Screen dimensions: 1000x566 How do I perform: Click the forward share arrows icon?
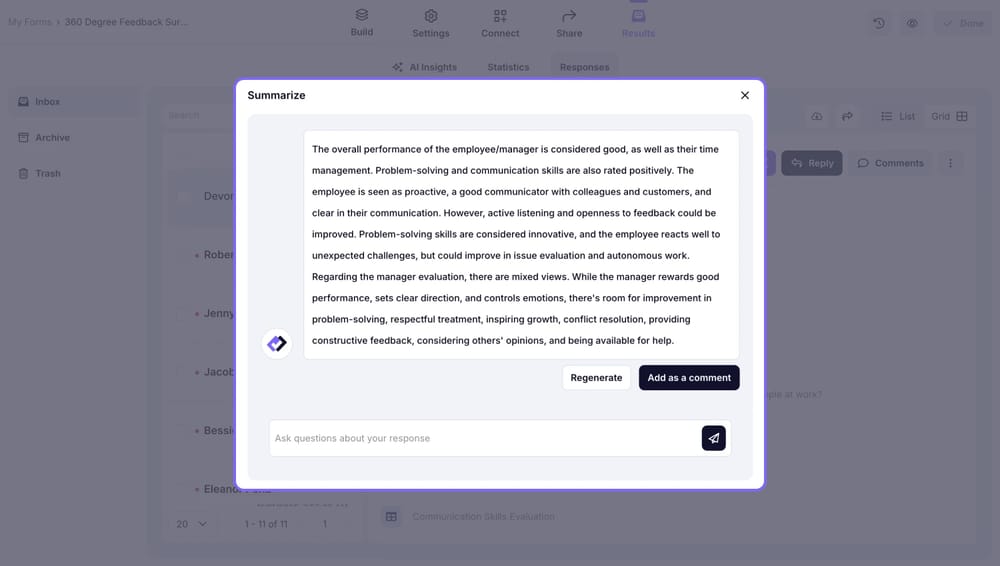pyautogui.click(x=847, y=117)
